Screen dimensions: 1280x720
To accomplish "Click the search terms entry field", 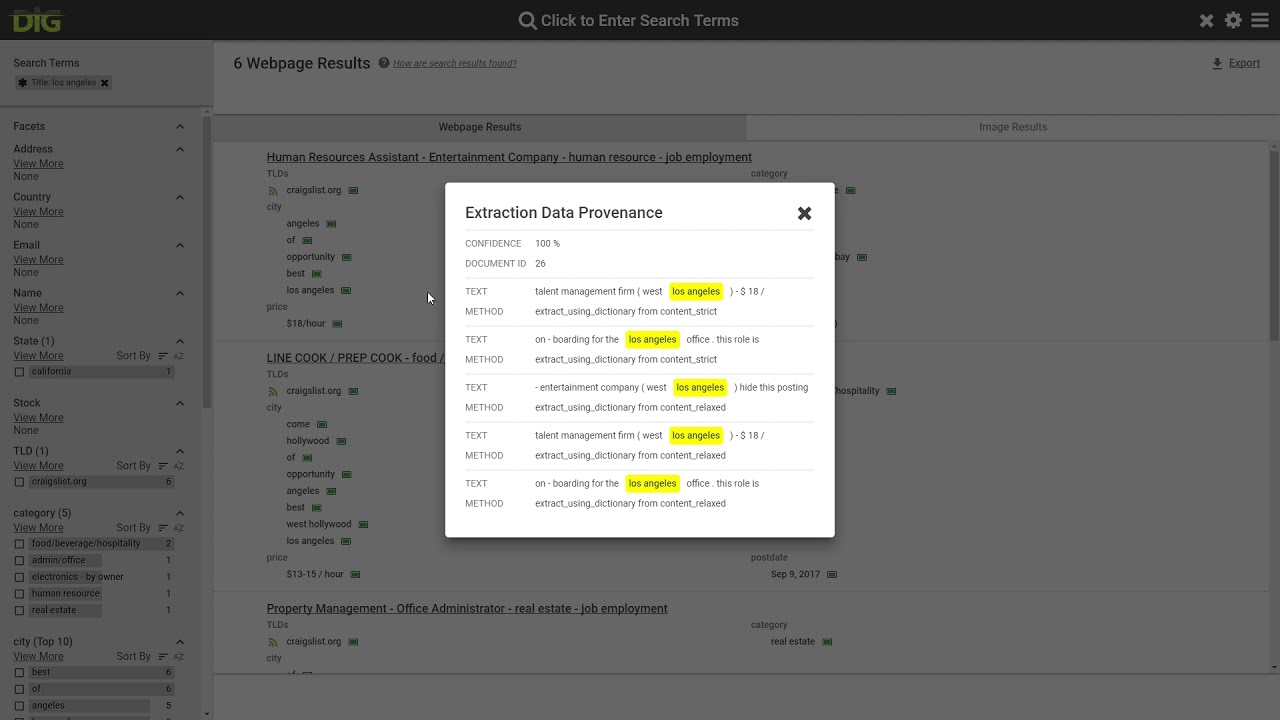I will tap(639, 20).
